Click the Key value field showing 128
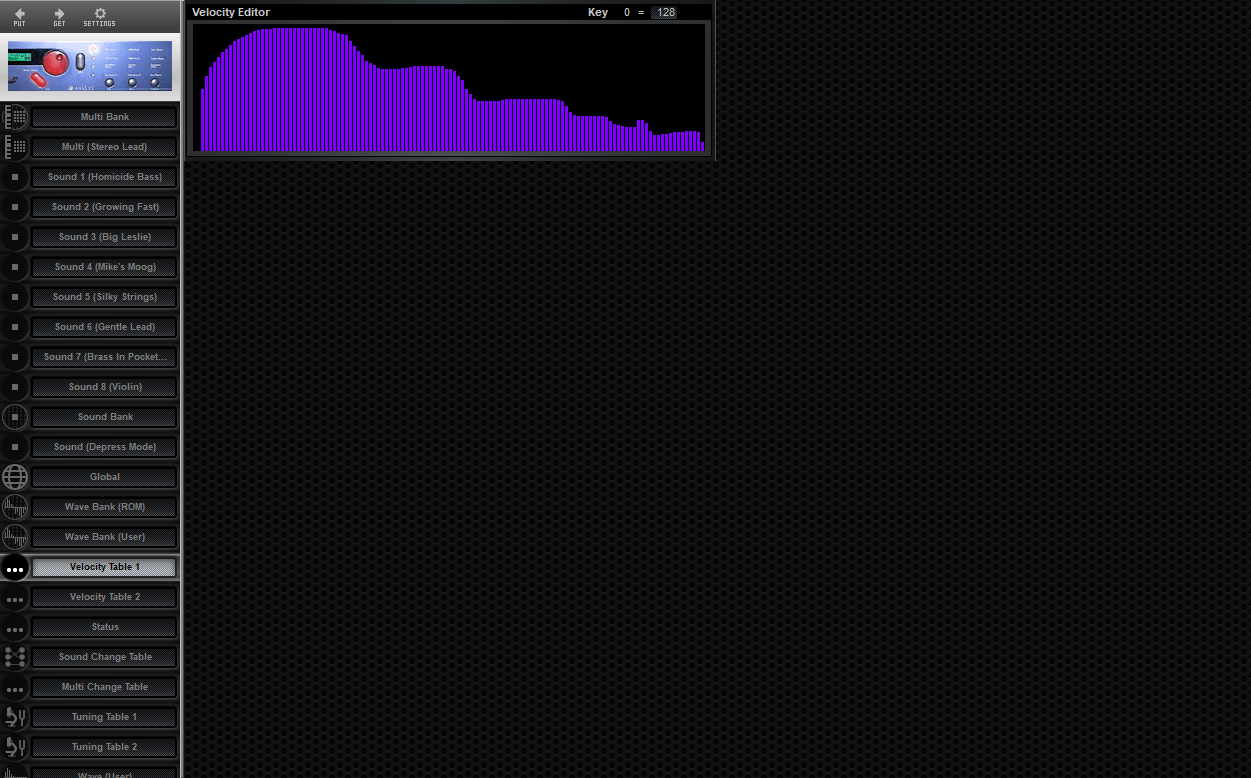 (x=664, y=12)
